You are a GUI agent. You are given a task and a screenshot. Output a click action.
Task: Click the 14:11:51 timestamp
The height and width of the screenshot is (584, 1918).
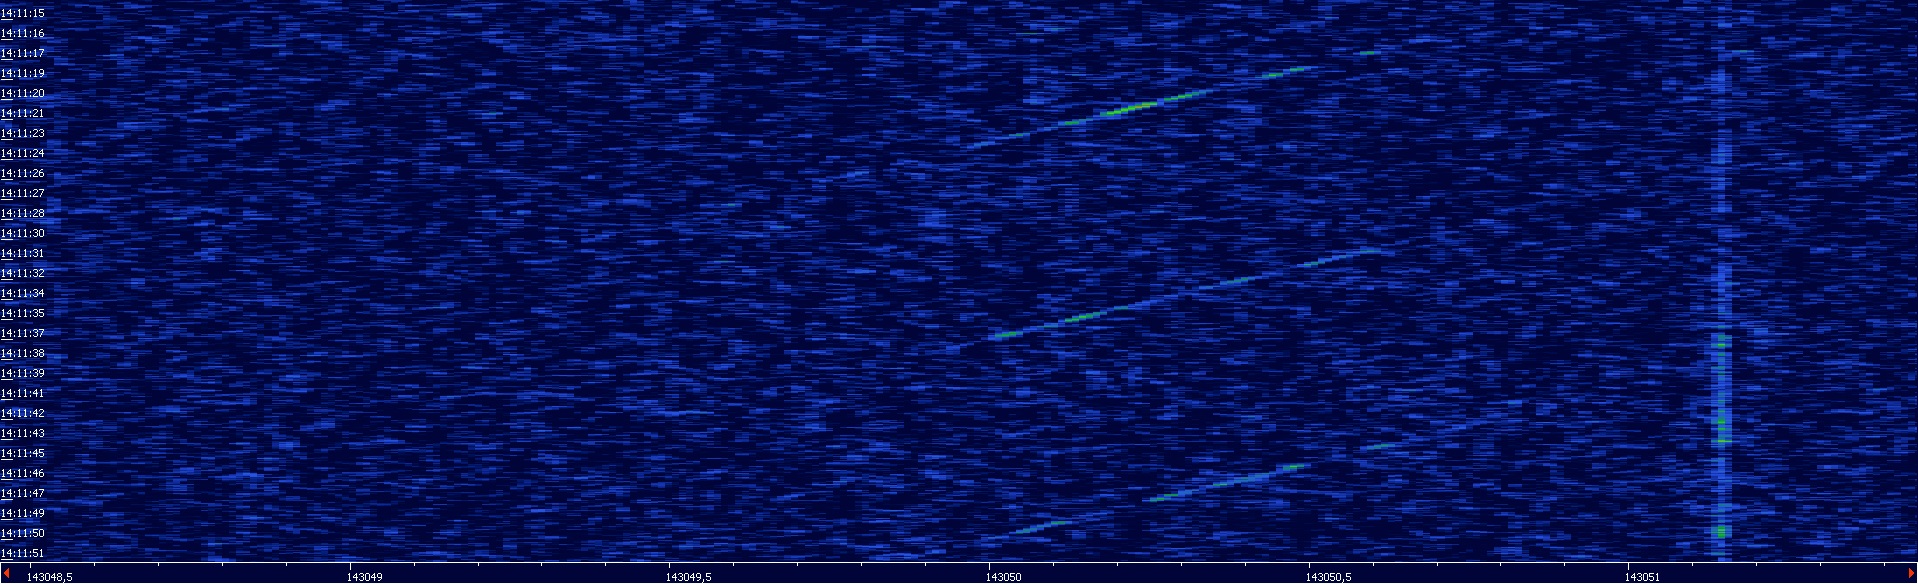click(x=23, y=553)
